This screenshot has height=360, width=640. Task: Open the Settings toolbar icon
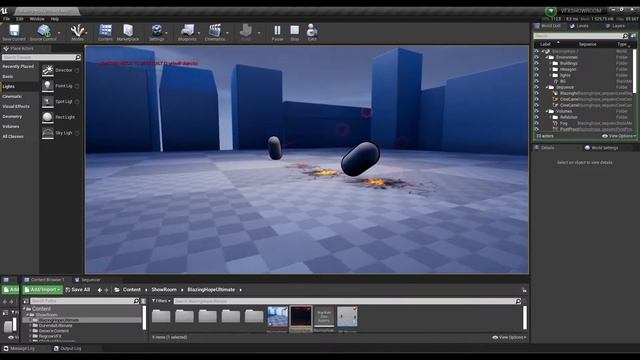coord(156,31)
